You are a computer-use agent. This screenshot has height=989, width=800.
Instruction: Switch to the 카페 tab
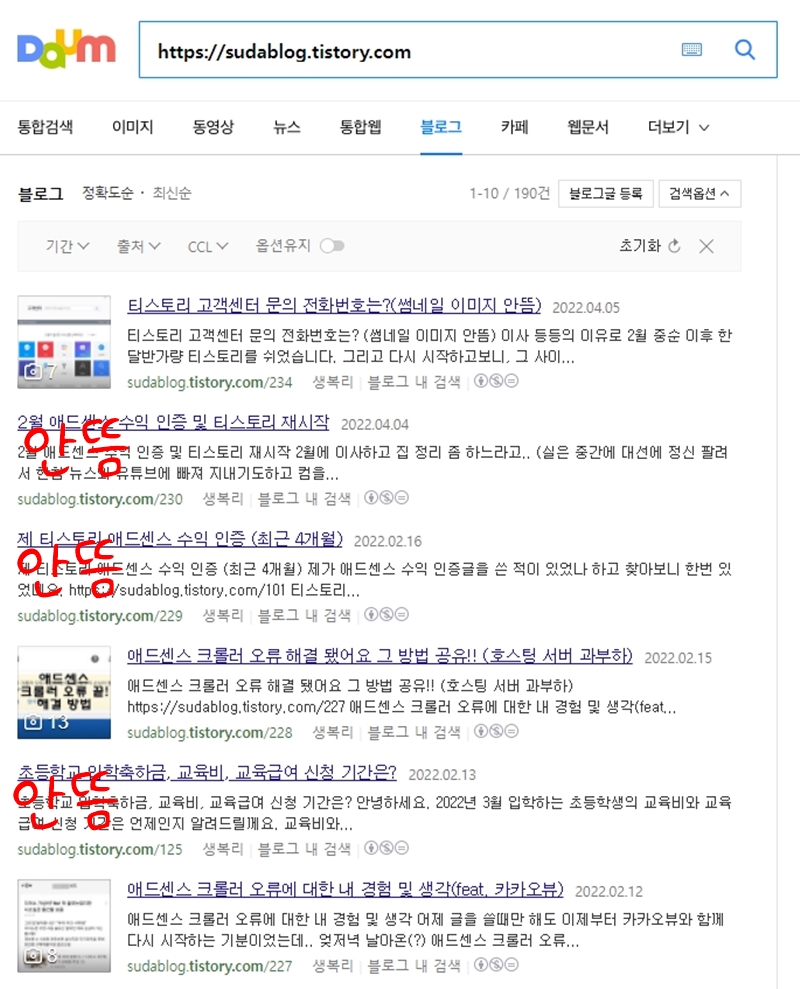tap(514, 127)
